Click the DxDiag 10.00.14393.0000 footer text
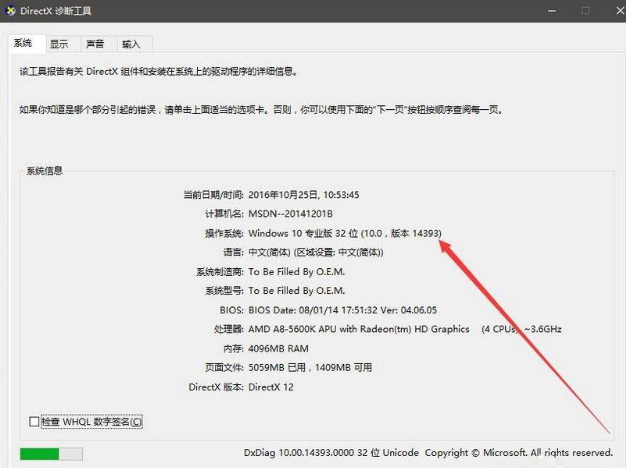This screenshot has height=468, width=626. pos(428,453)
